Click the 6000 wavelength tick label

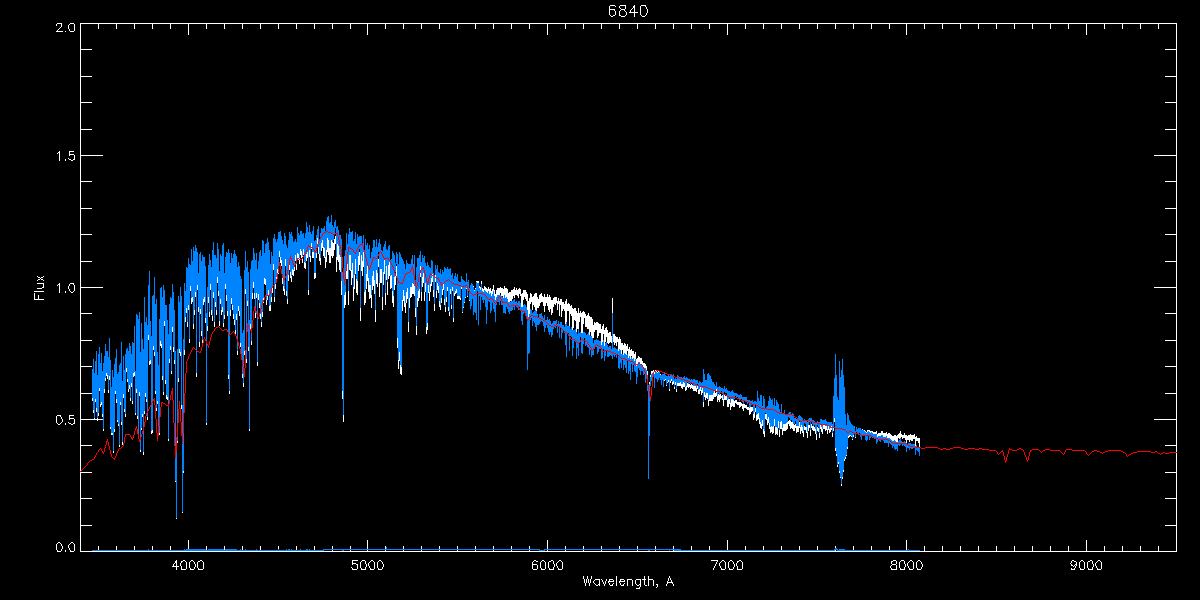[x=547, y=565]
